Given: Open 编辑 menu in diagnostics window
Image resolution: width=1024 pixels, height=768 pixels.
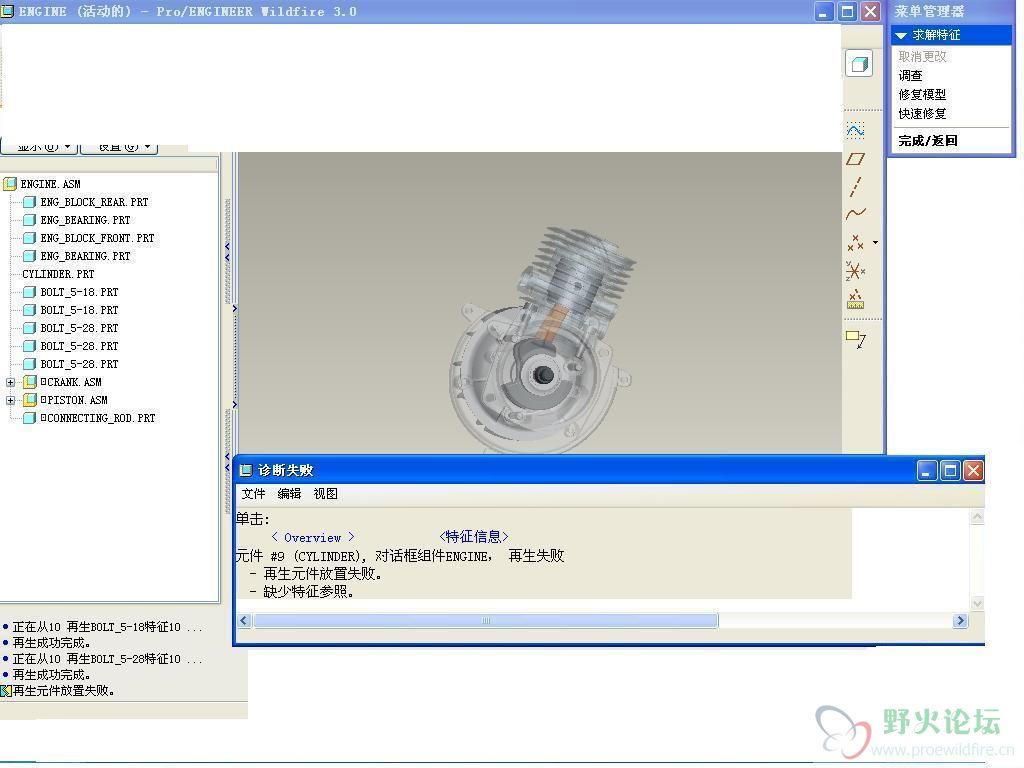Looking at the screenshot, I should [289, 494].
